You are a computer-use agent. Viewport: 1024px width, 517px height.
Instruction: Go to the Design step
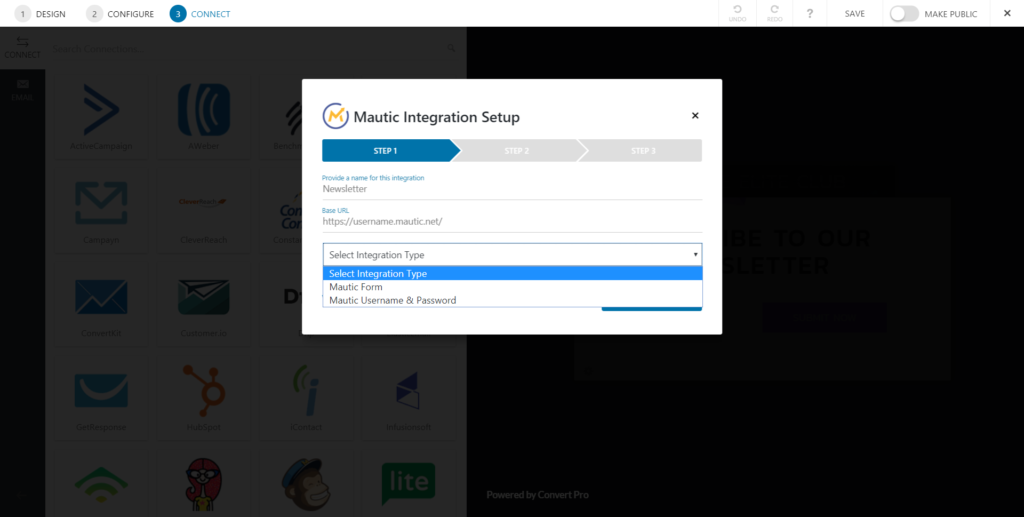point(40,14)
